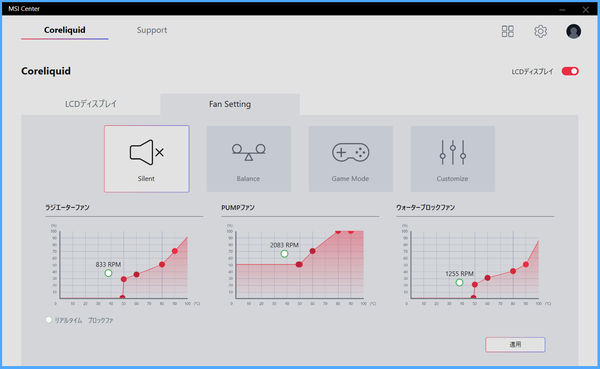Open the user profile avatar
The height and width of the screenshot is (369, 600).
[573, 31]
